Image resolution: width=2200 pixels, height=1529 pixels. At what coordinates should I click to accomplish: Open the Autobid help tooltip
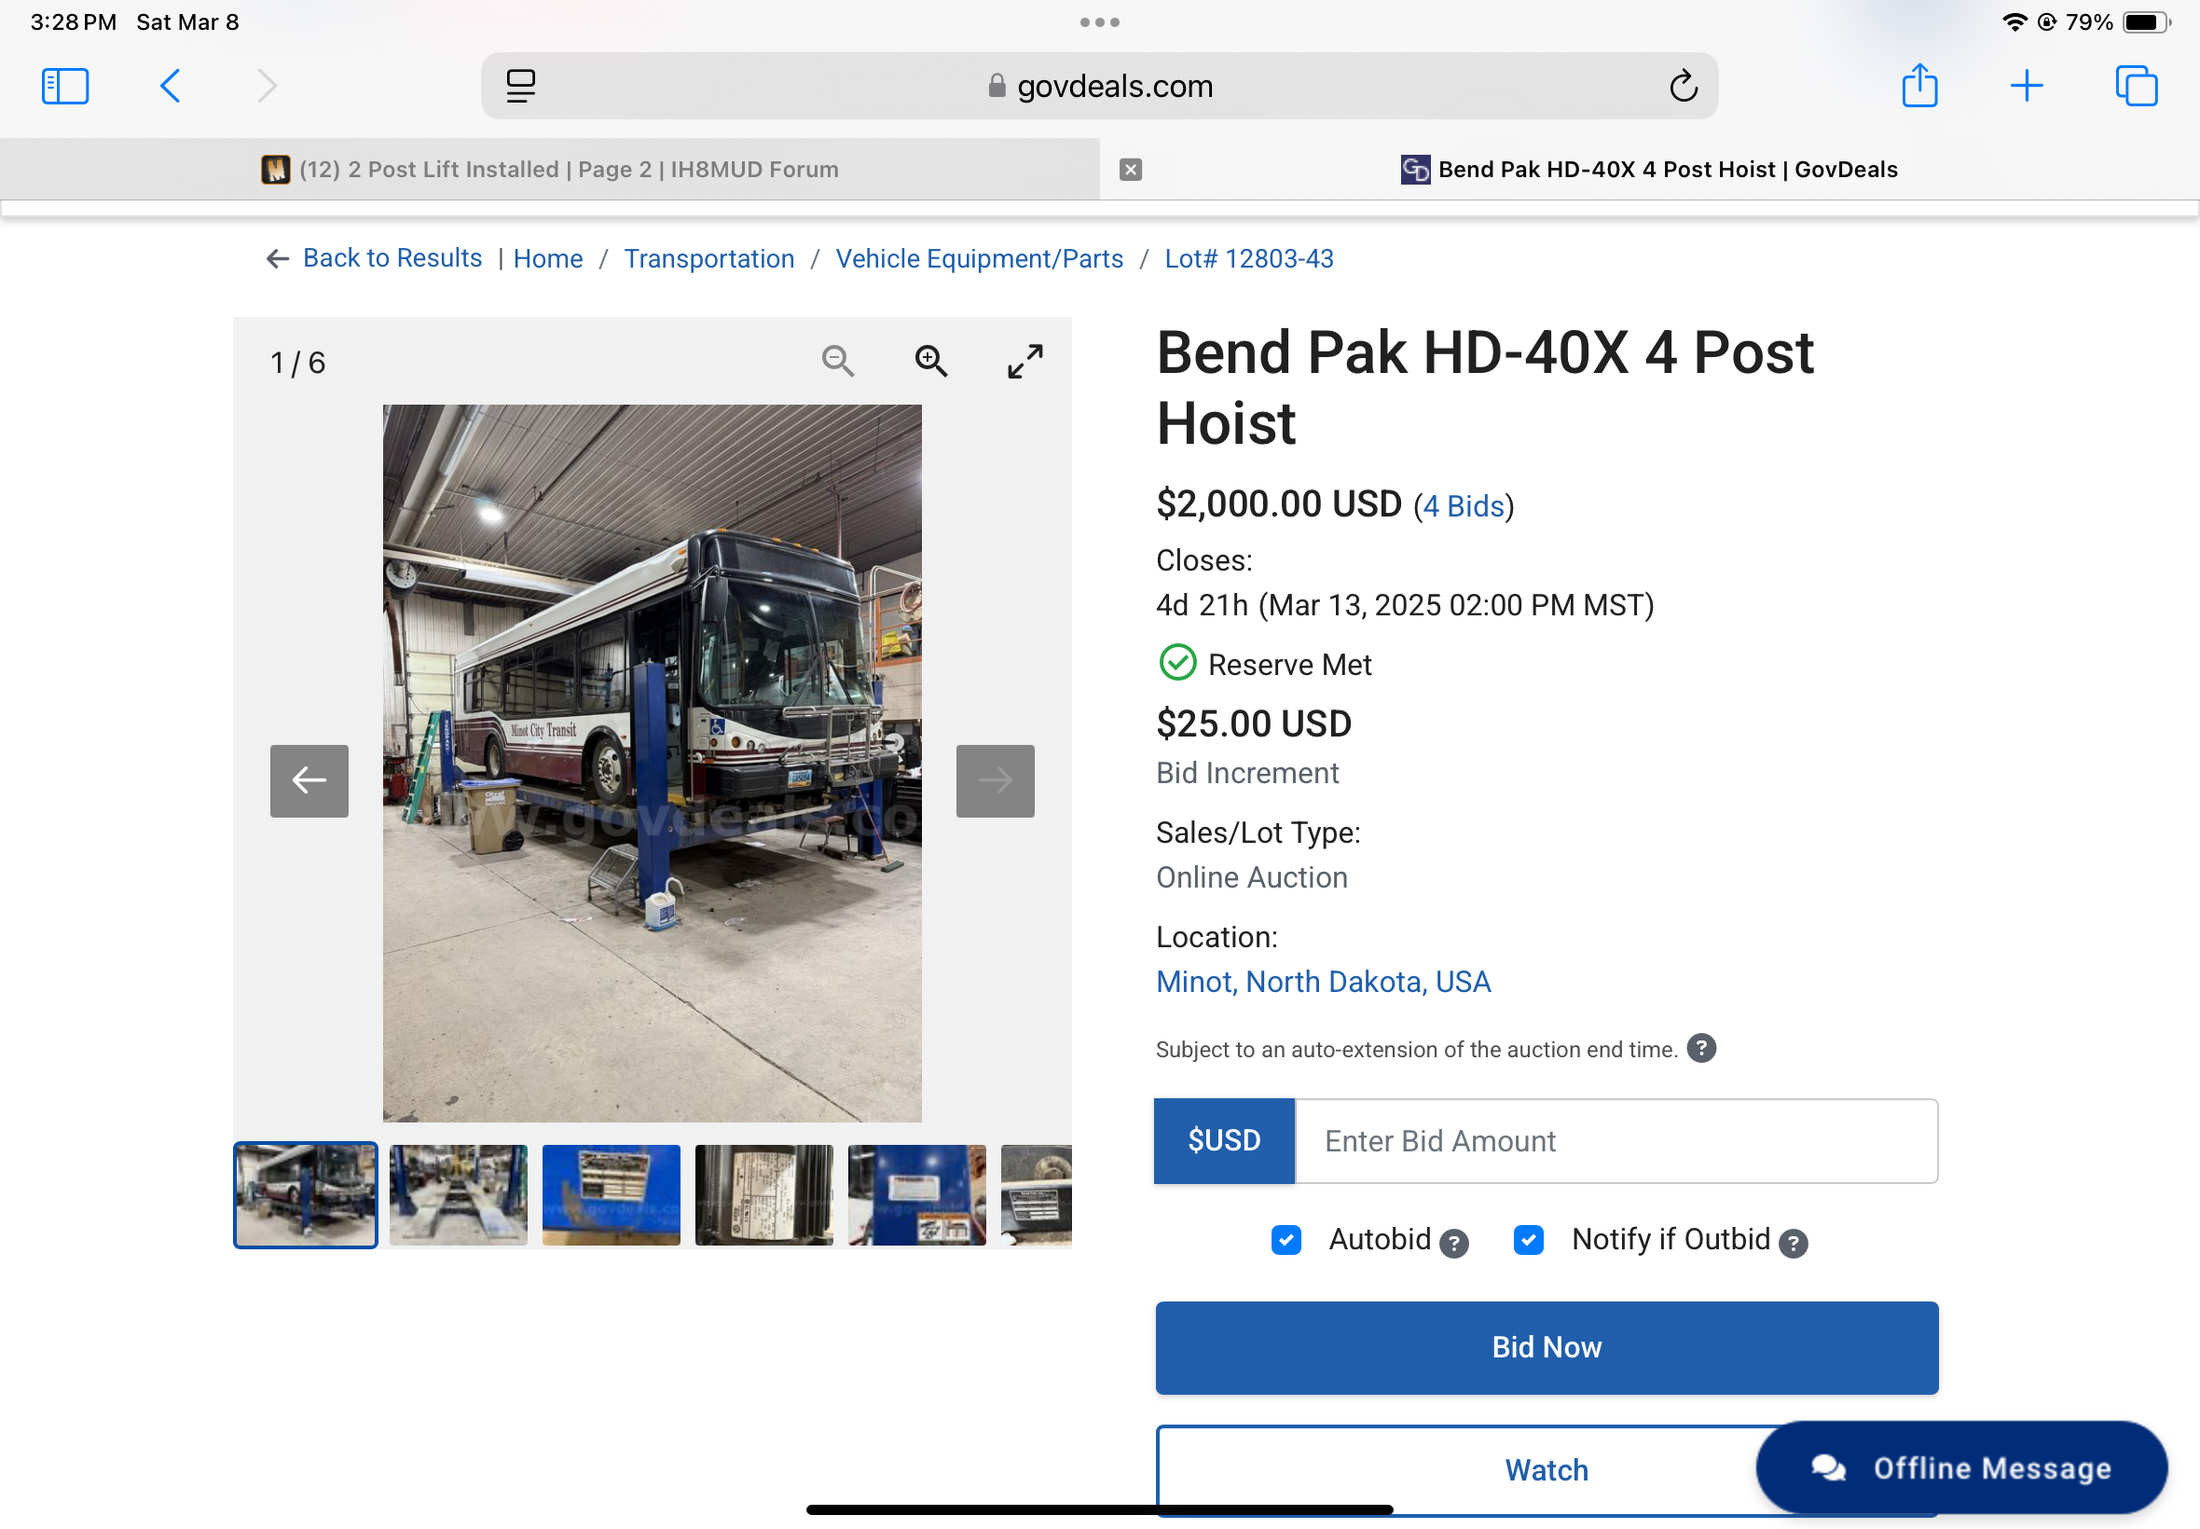point(1454,1243)
